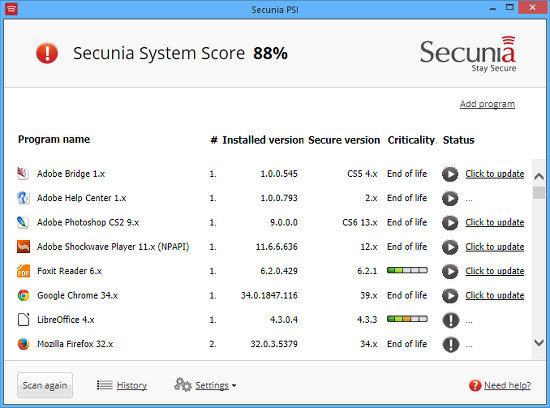
Task: Click the Foxit Reader PDF icon
Action: [23, 271]
